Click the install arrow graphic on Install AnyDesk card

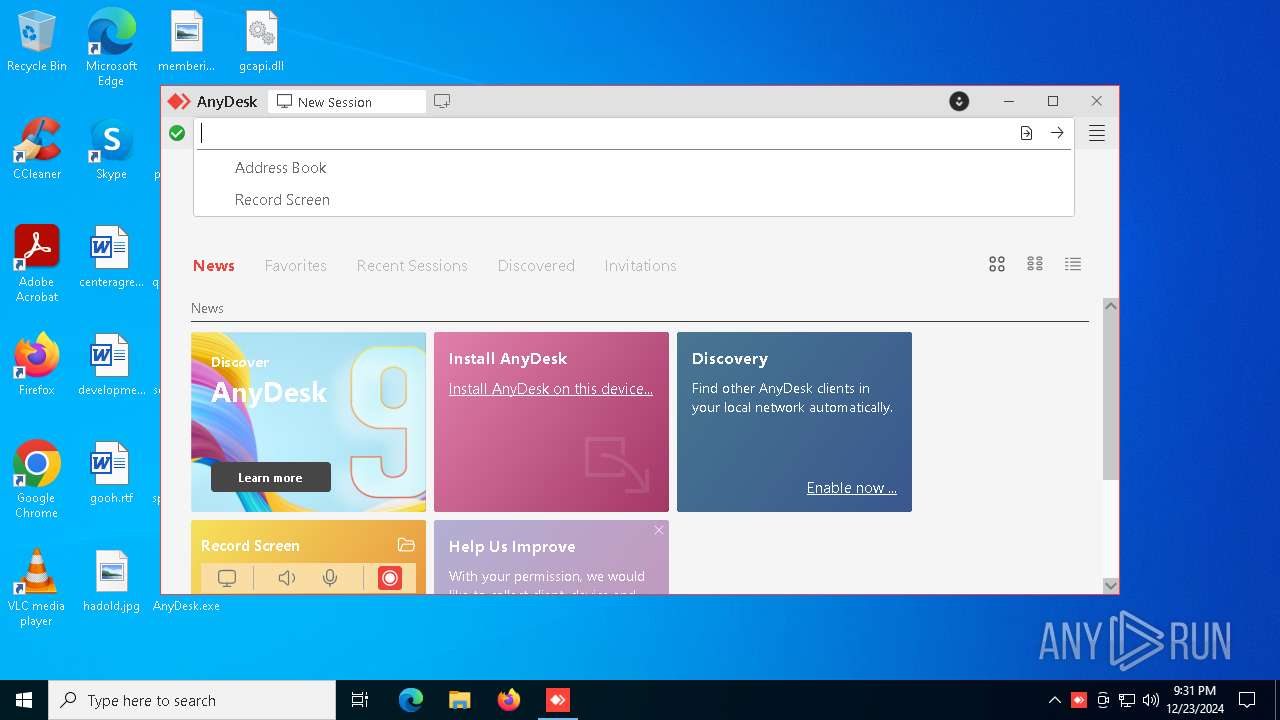click(617, 464)
